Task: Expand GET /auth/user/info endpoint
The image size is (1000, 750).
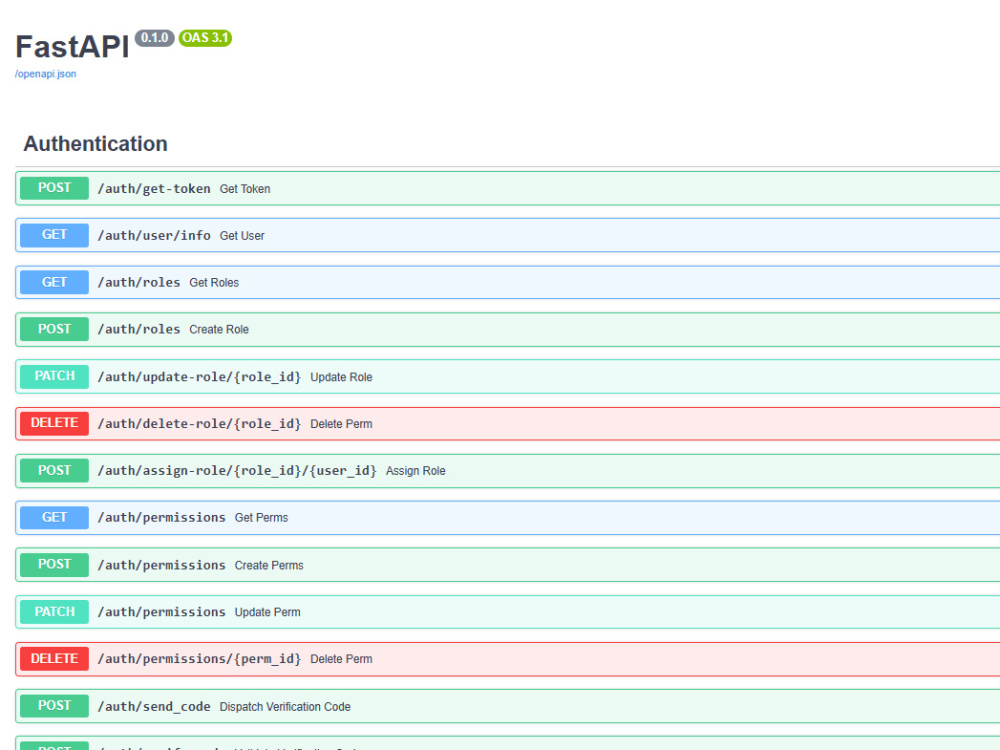Action: (508, 235)
